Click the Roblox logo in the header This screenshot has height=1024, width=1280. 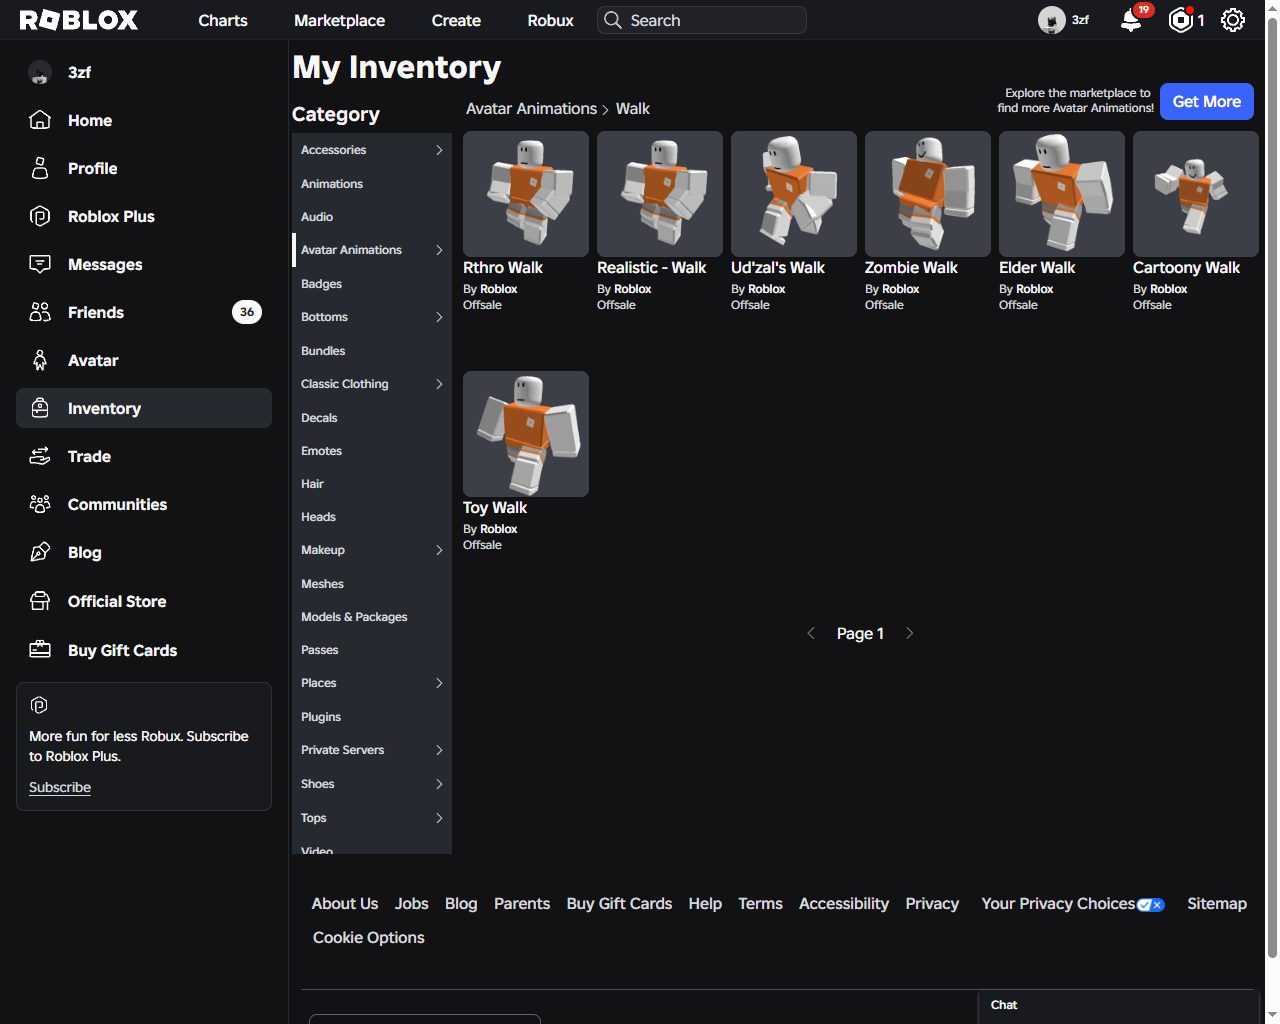(79, 20)
